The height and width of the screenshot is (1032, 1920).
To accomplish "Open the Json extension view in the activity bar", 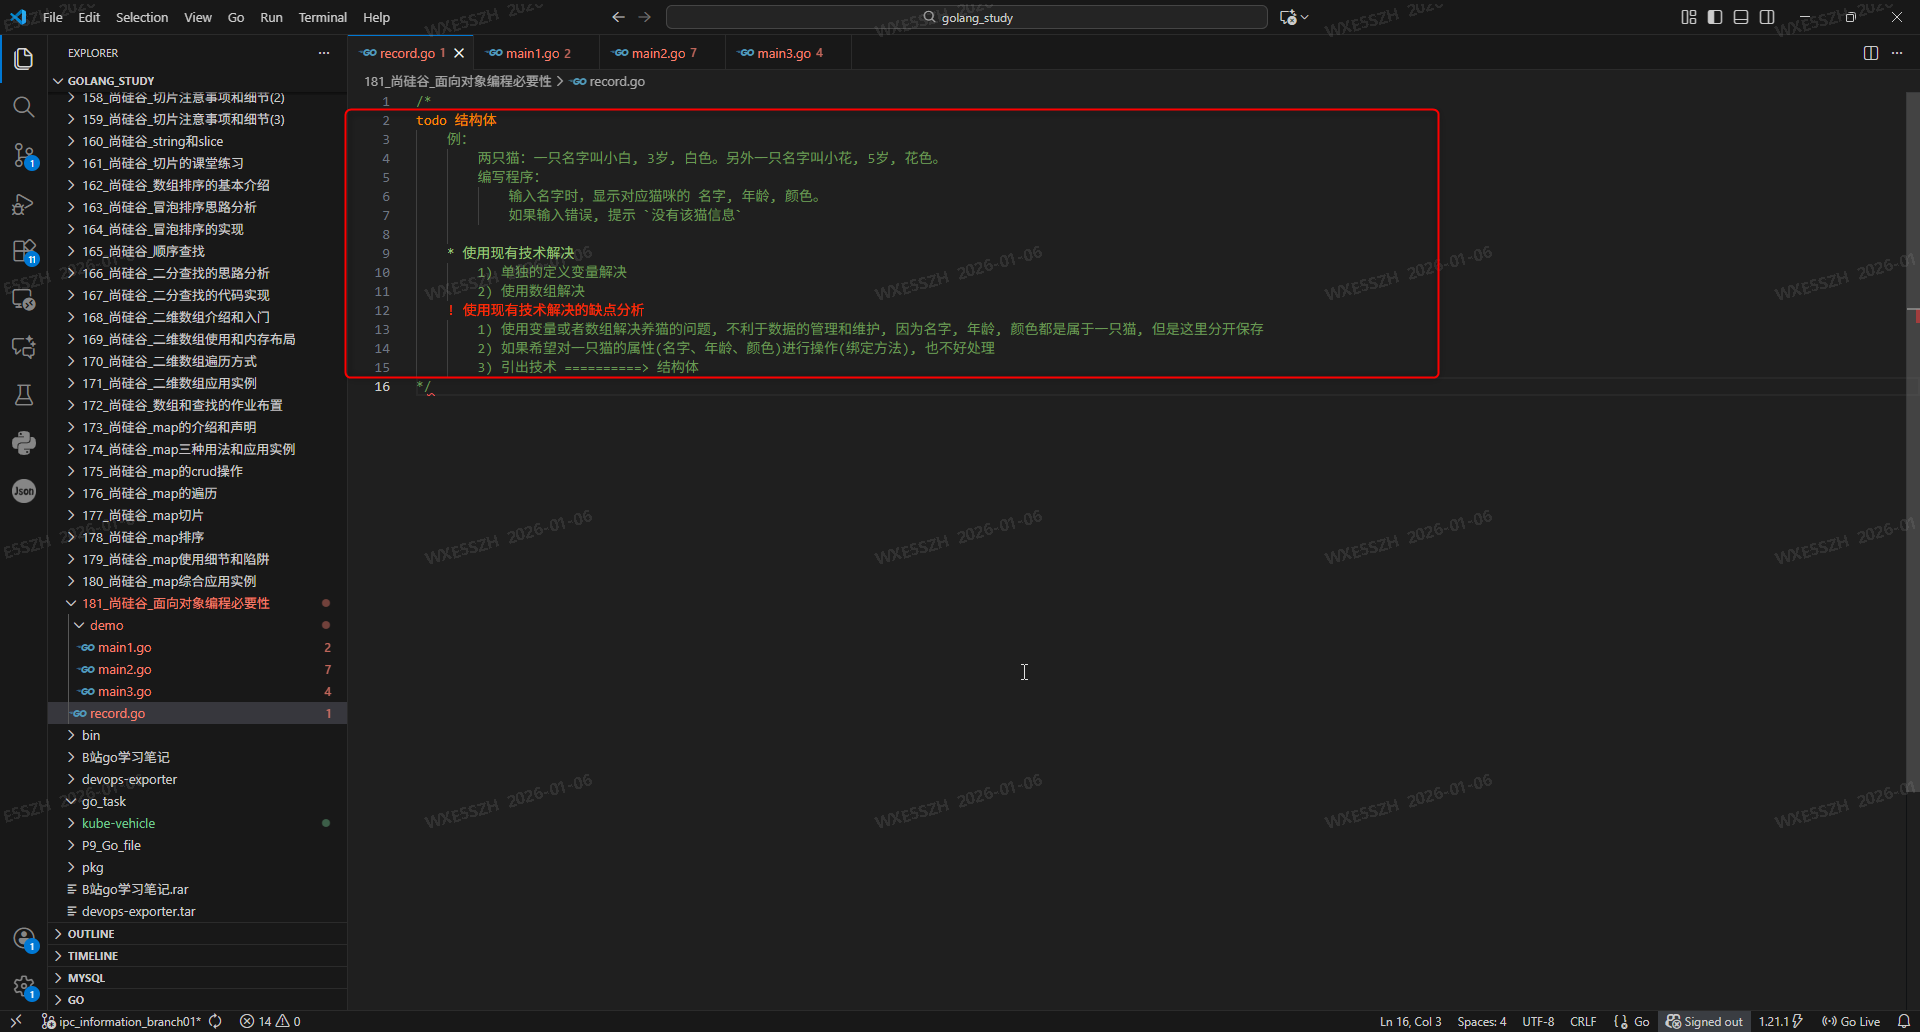I will pos(24,491).
